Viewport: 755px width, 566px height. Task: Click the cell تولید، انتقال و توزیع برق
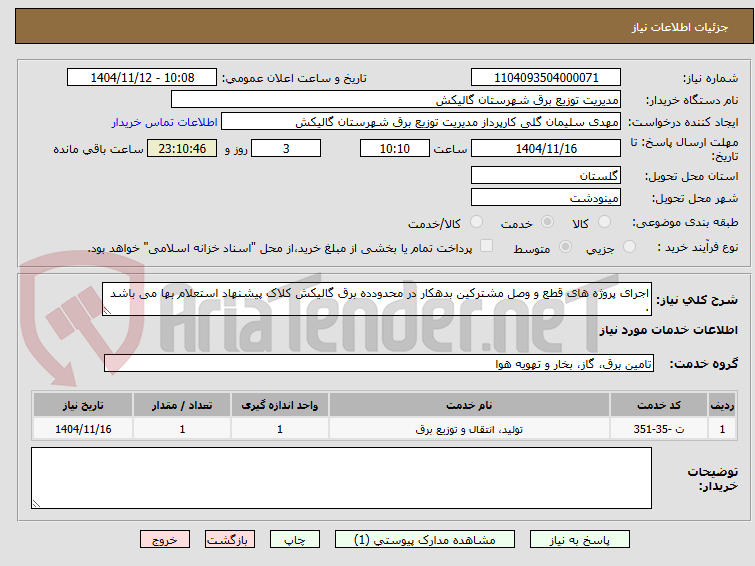coord(469,429)
